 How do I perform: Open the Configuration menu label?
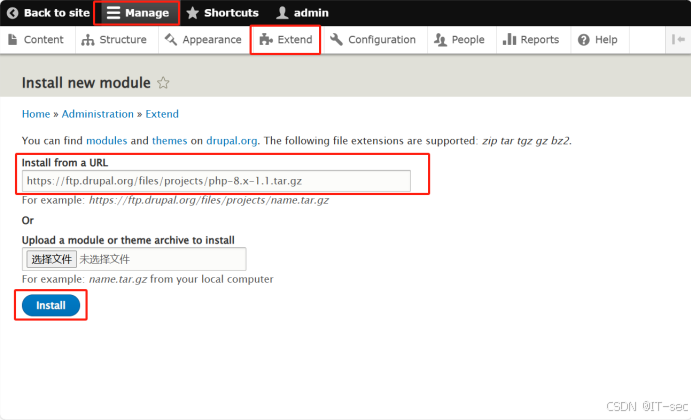[382, 40]
